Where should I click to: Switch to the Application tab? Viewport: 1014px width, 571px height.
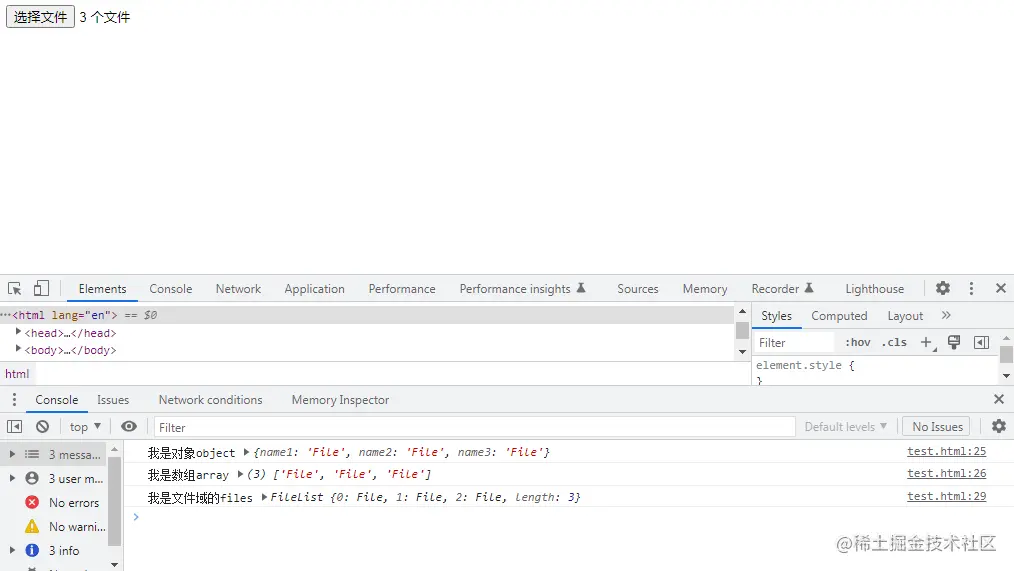click(x=314, y=289)
